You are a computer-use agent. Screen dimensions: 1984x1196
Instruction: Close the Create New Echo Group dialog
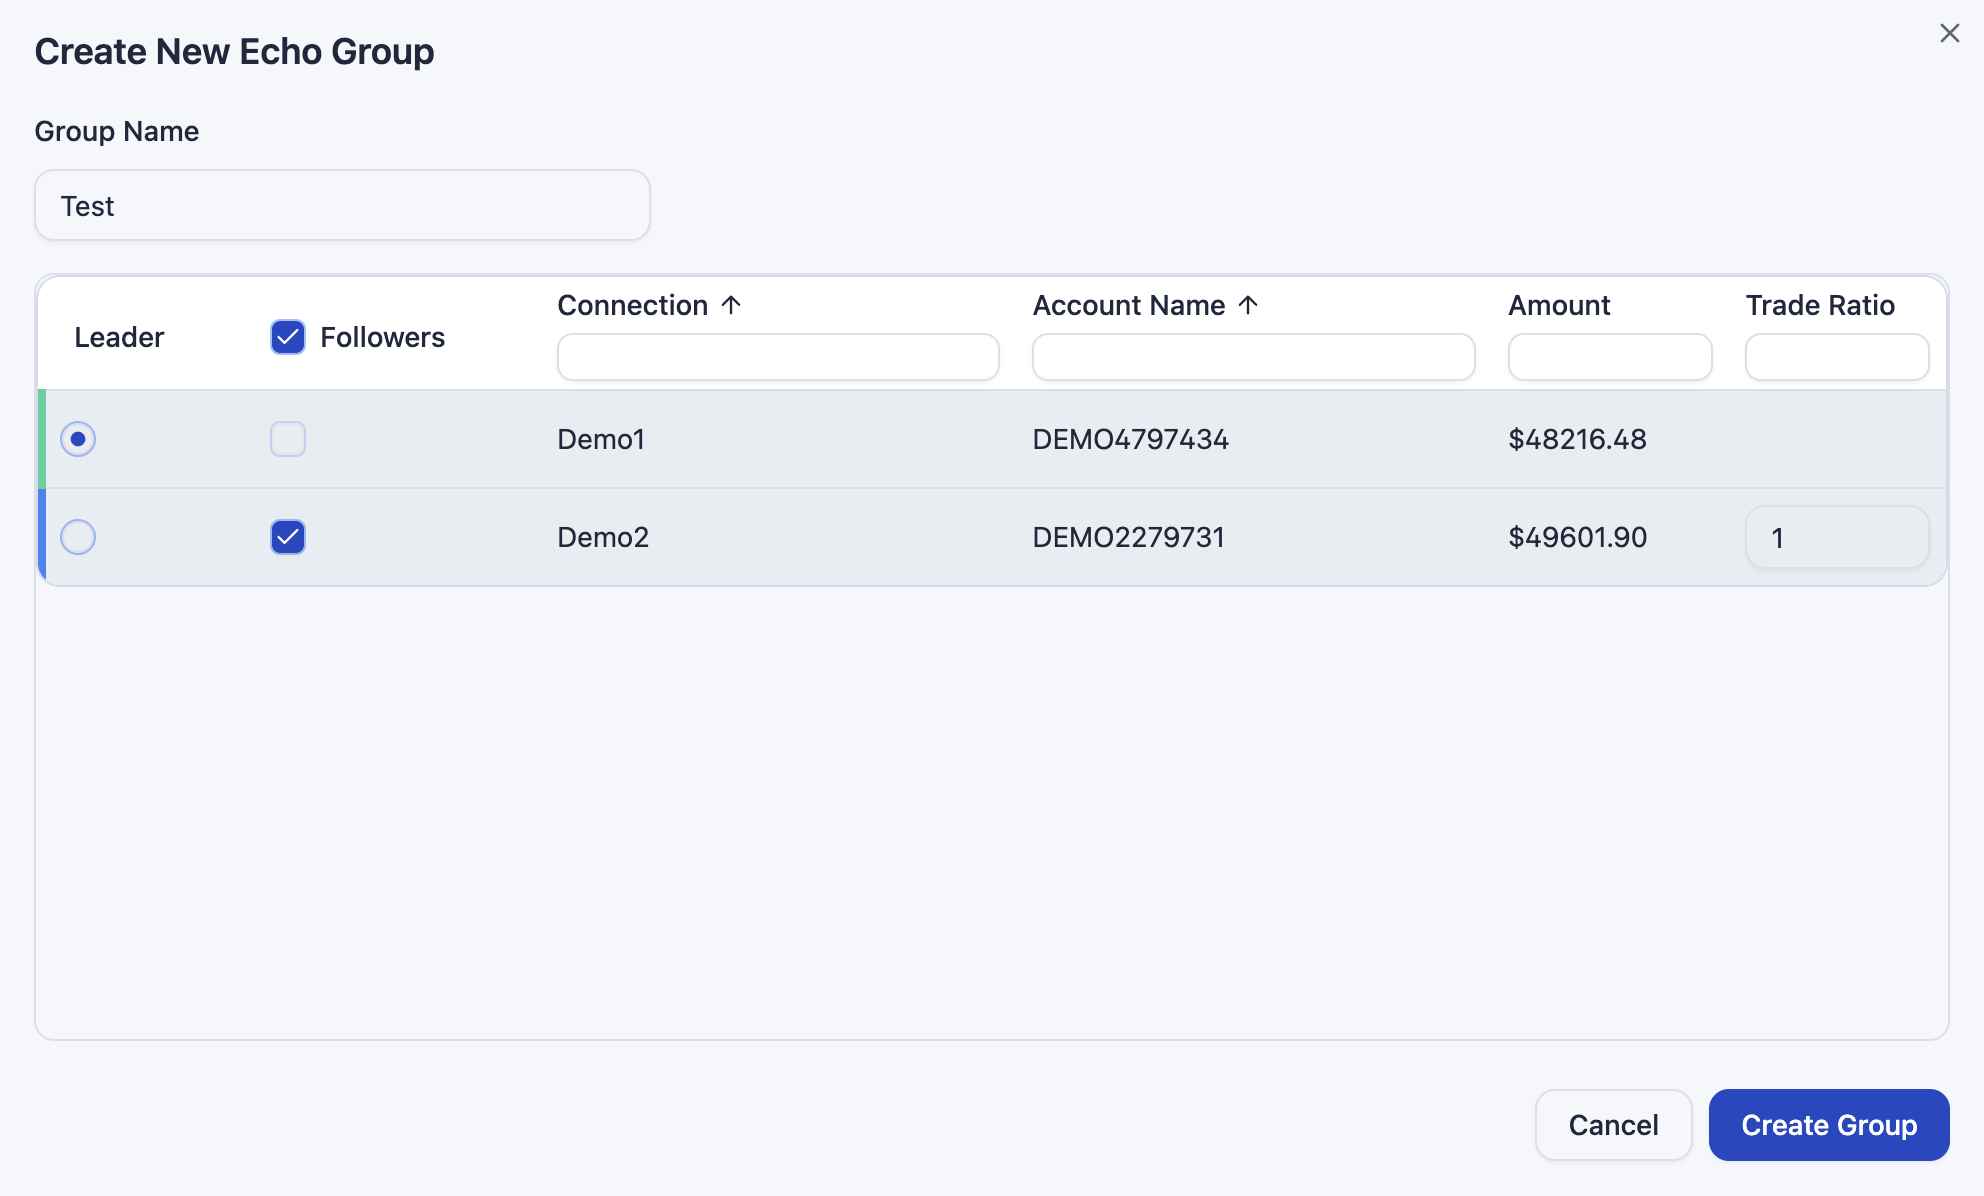pyautogui.click(x=1949, y=33)
